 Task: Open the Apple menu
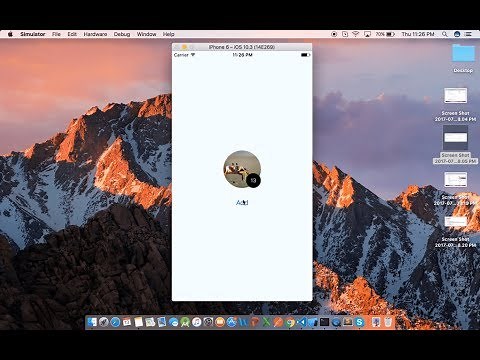[x=10, y=34]
